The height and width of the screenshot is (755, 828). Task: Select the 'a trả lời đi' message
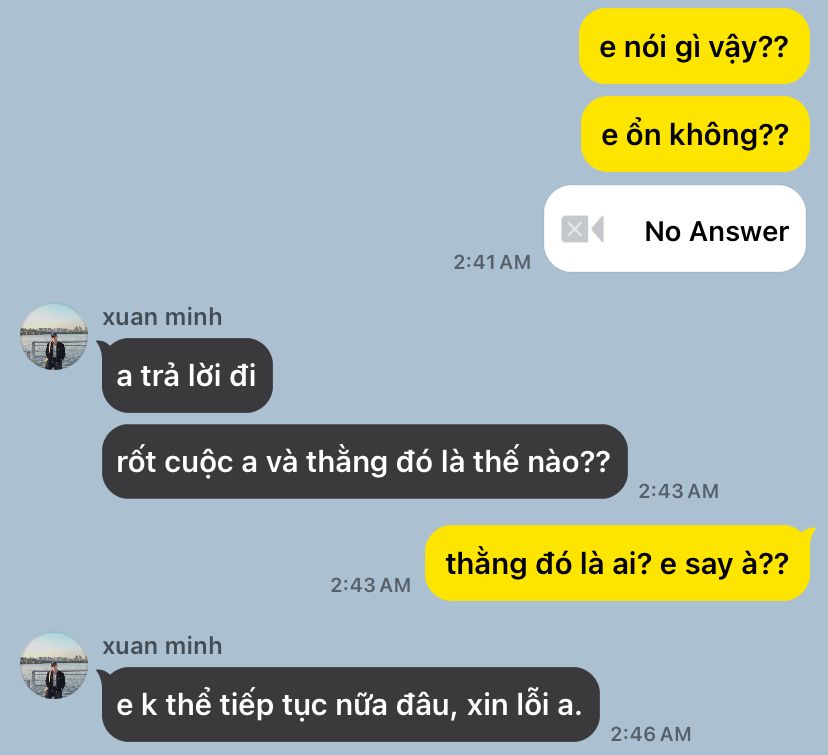click(187, 375)
